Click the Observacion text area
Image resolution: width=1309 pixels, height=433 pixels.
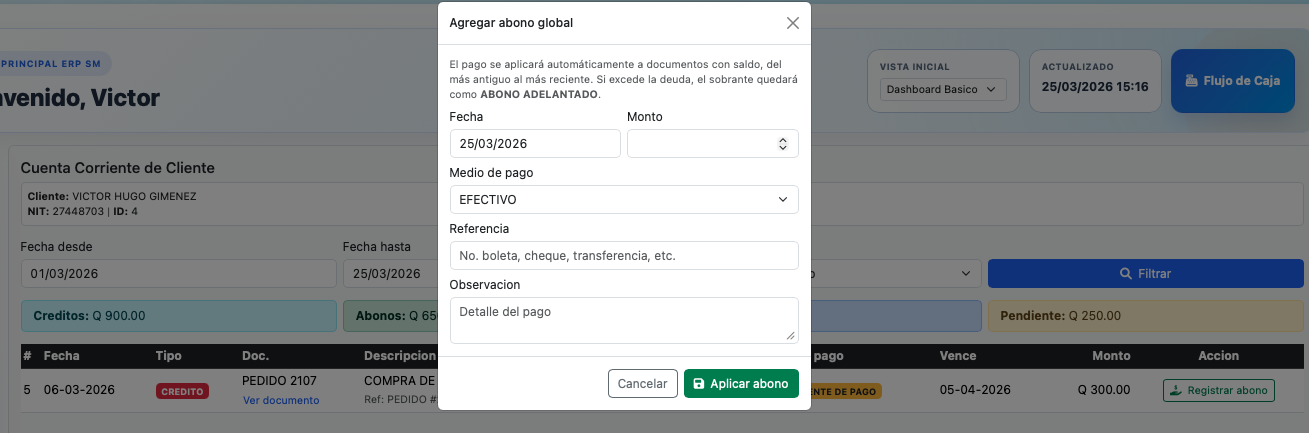(624, 320)
